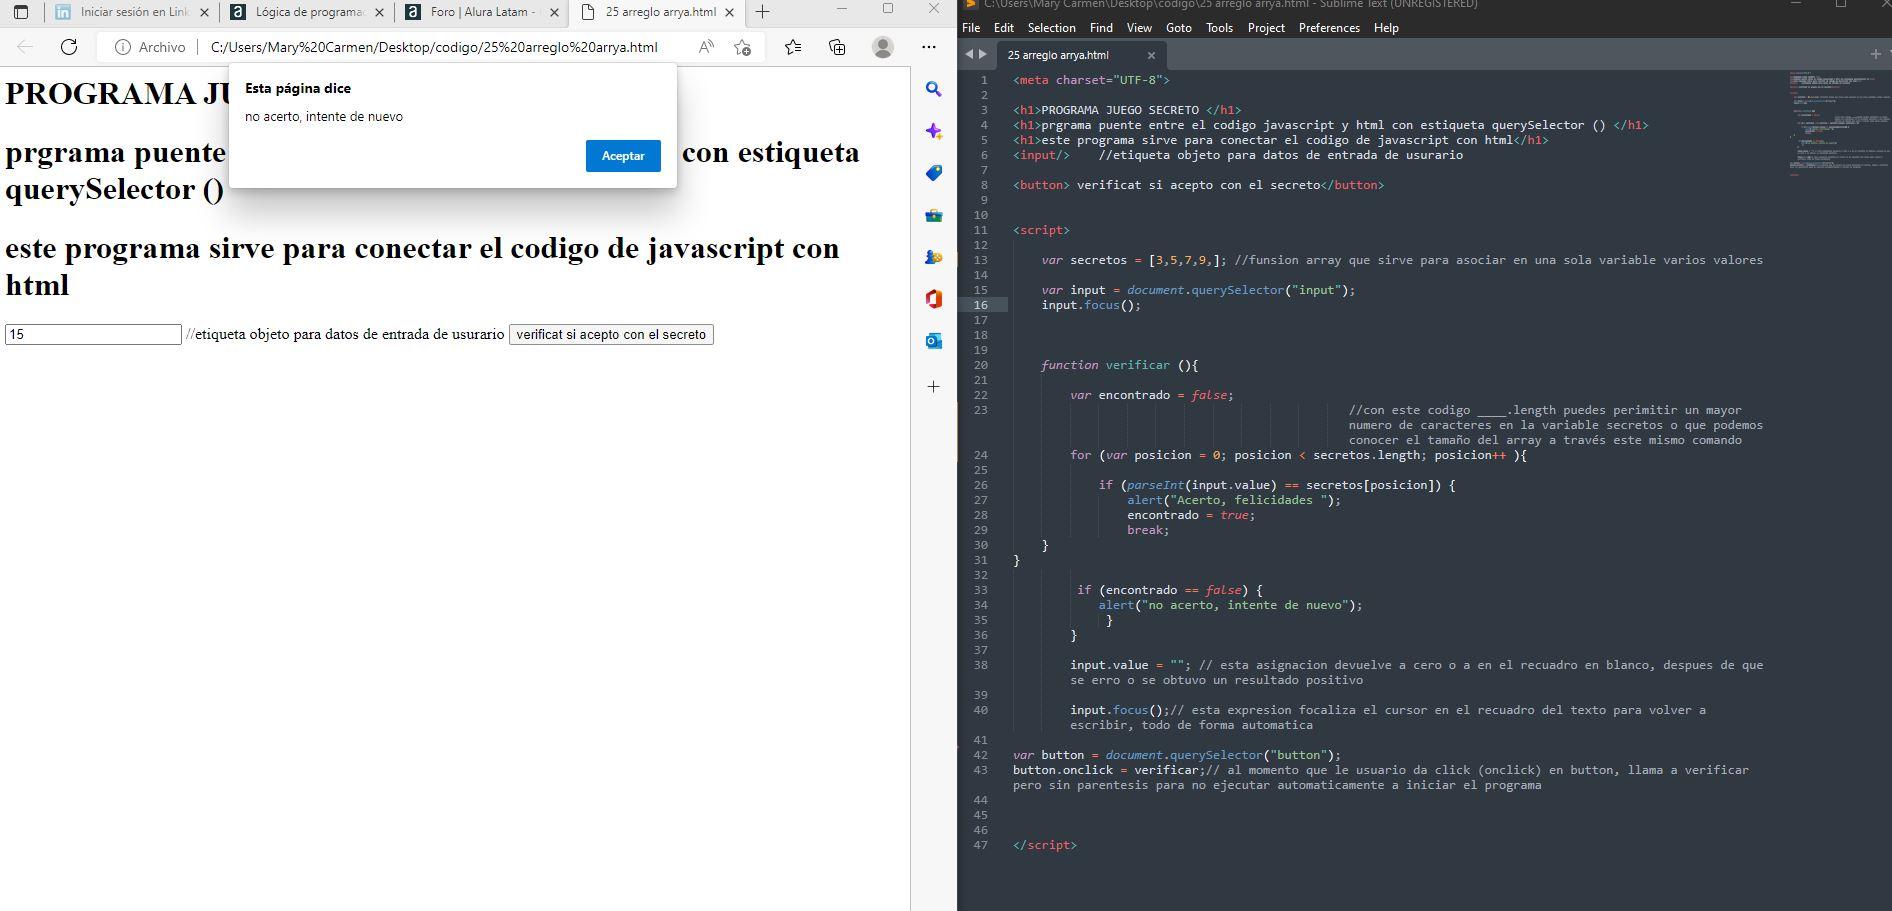Click the site information icon beside Archivo
Image resolution: width=1892 pixels, height=911 pixels.
123,47
